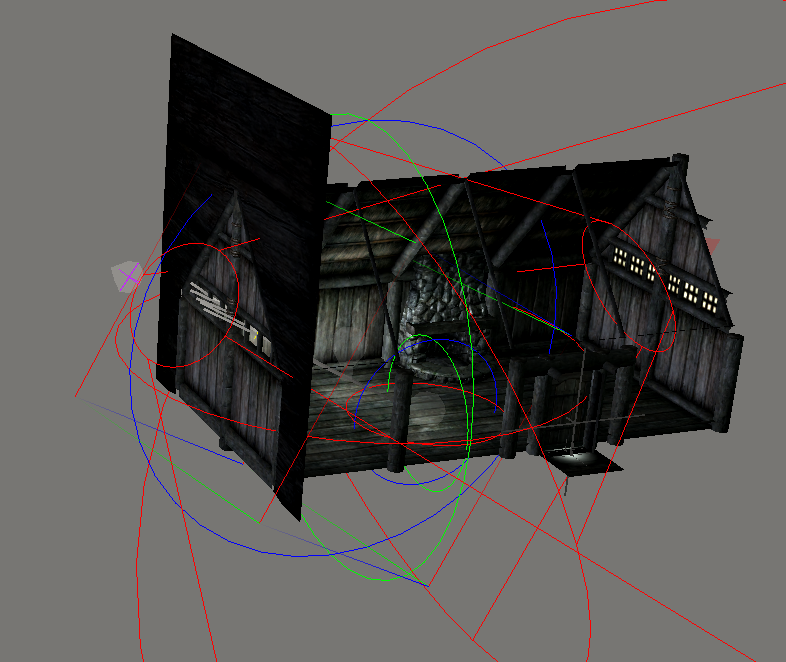The height and width of the screenshot is (662, 786).
Task: Click the red triangle marker beside right gable
Action: click(x=712, y=244)
